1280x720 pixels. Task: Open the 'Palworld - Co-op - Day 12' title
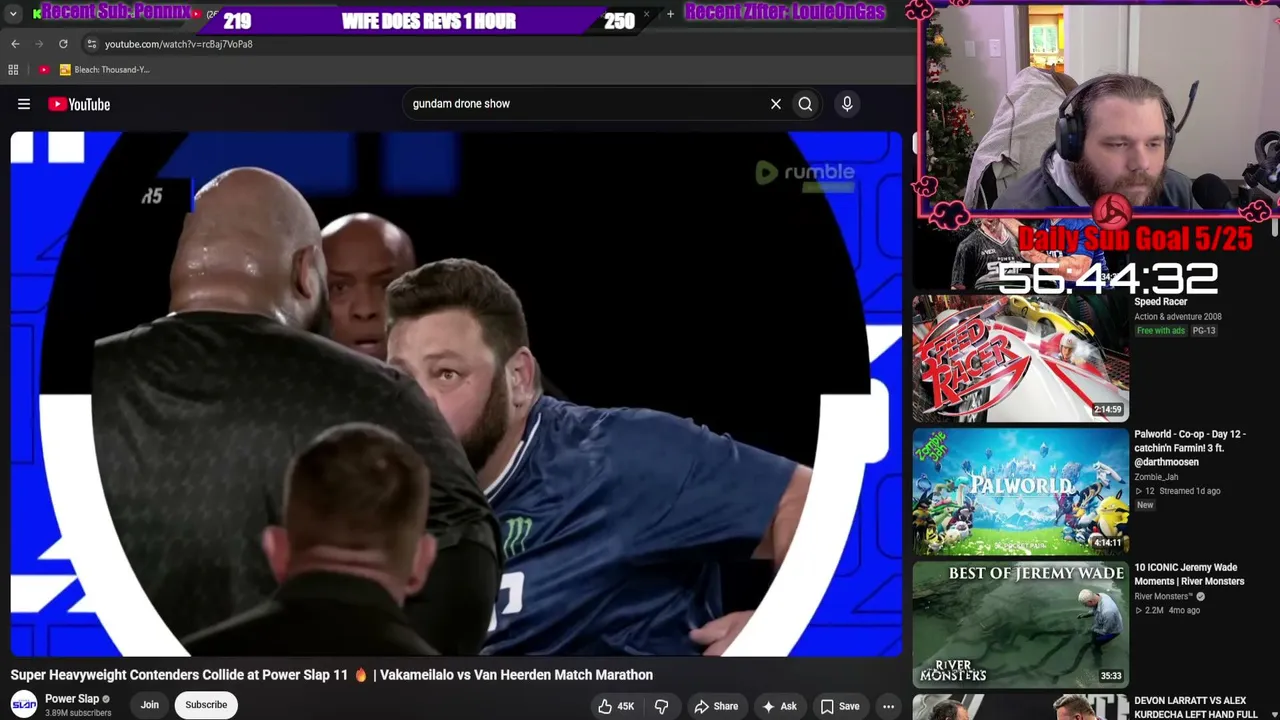click(1190, 448)
